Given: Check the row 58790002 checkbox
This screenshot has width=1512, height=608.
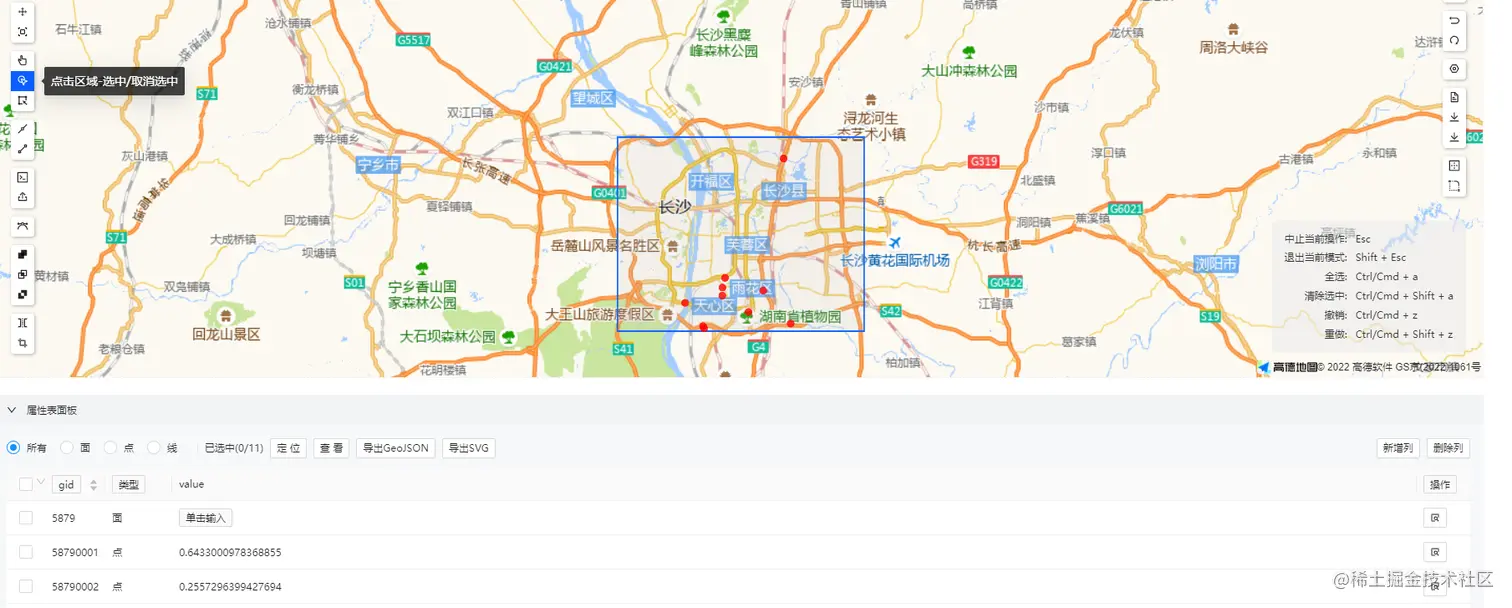Looking at the screenshot, I should (26, 586).
